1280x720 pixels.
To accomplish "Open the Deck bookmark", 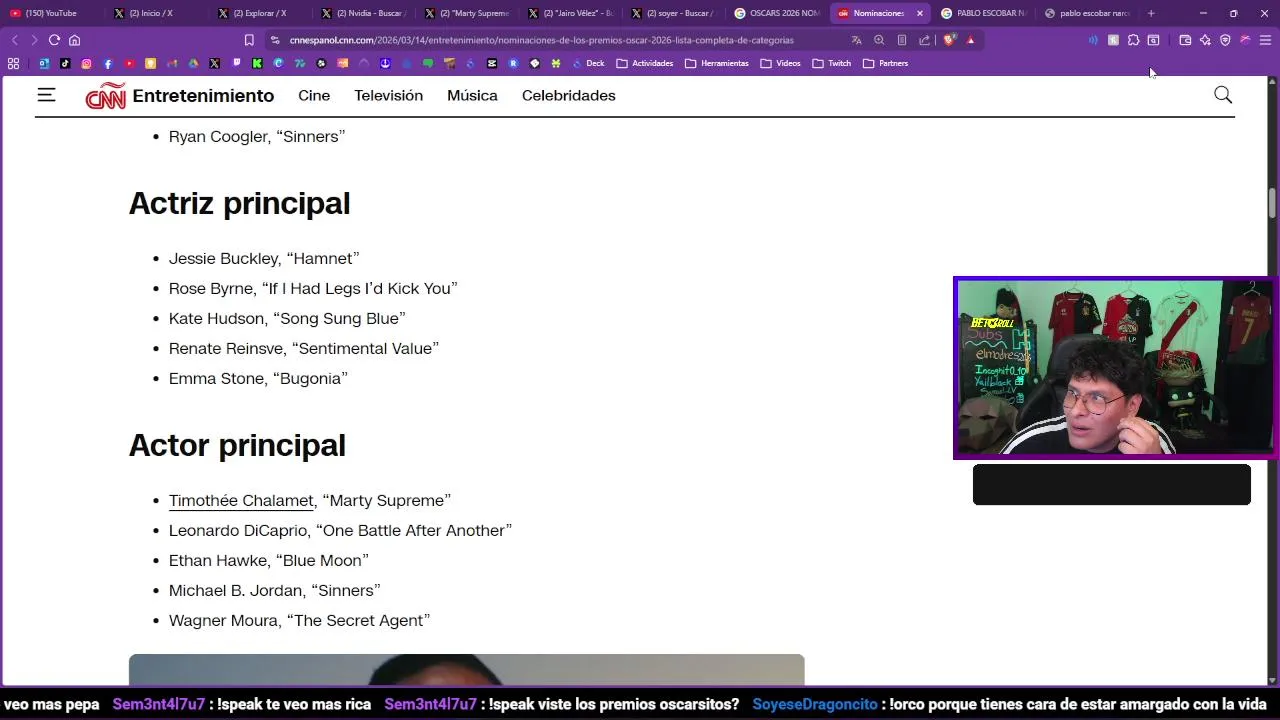I will [x=588, y=63].
